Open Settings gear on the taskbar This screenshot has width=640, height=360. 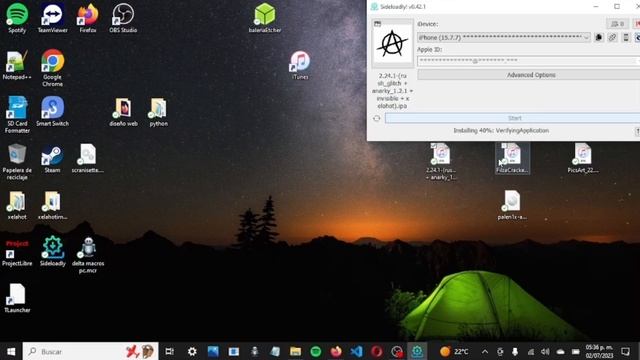pyautogui.click(x=192, y=351)
